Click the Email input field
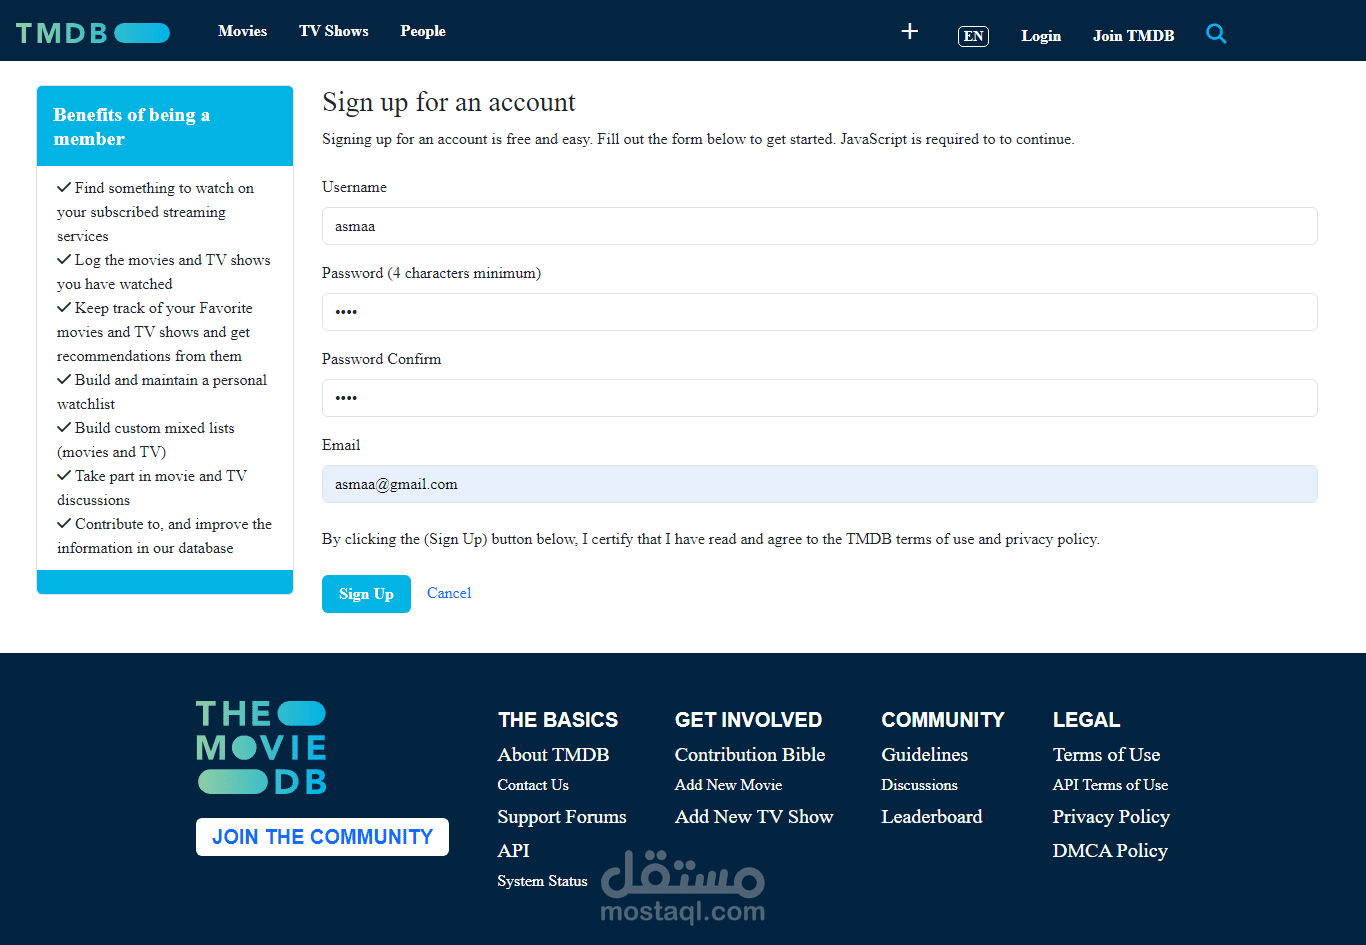 819,484
